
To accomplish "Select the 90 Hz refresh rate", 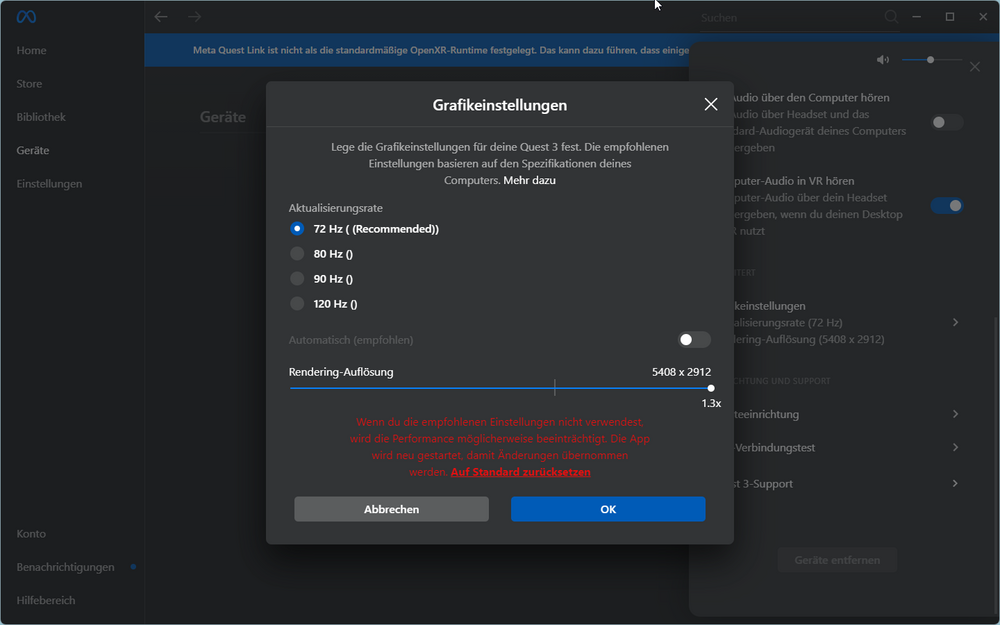I will 297,279.
